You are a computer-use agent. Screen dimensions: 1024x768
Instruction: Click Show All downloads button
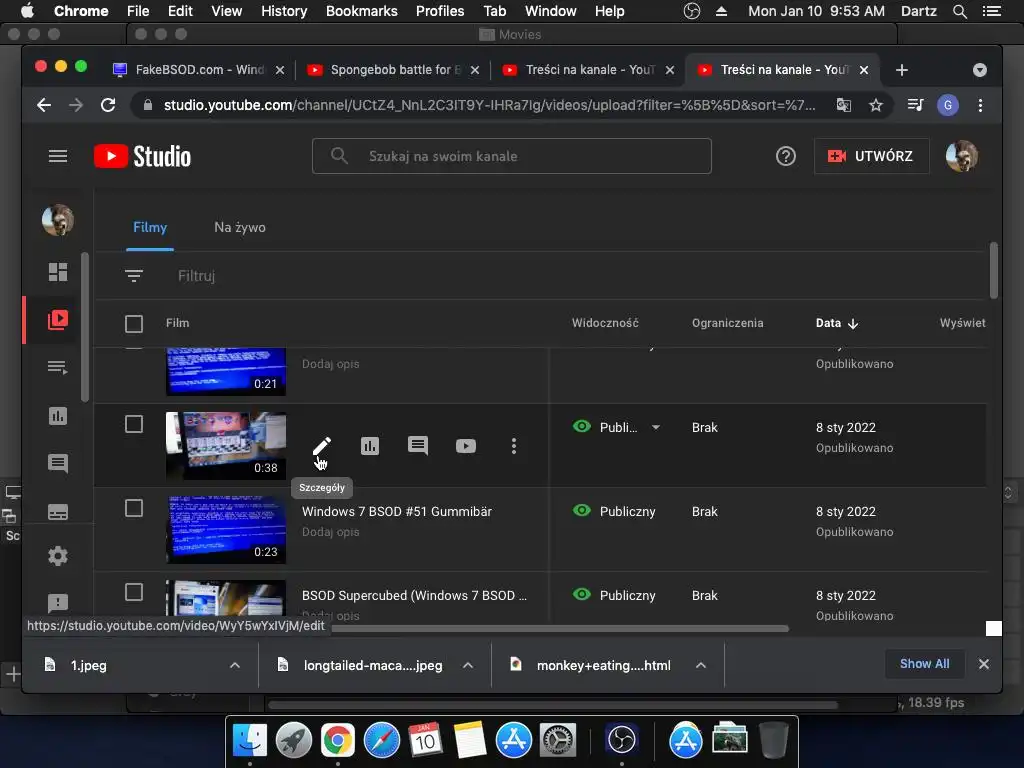click(x=924, y=664)
